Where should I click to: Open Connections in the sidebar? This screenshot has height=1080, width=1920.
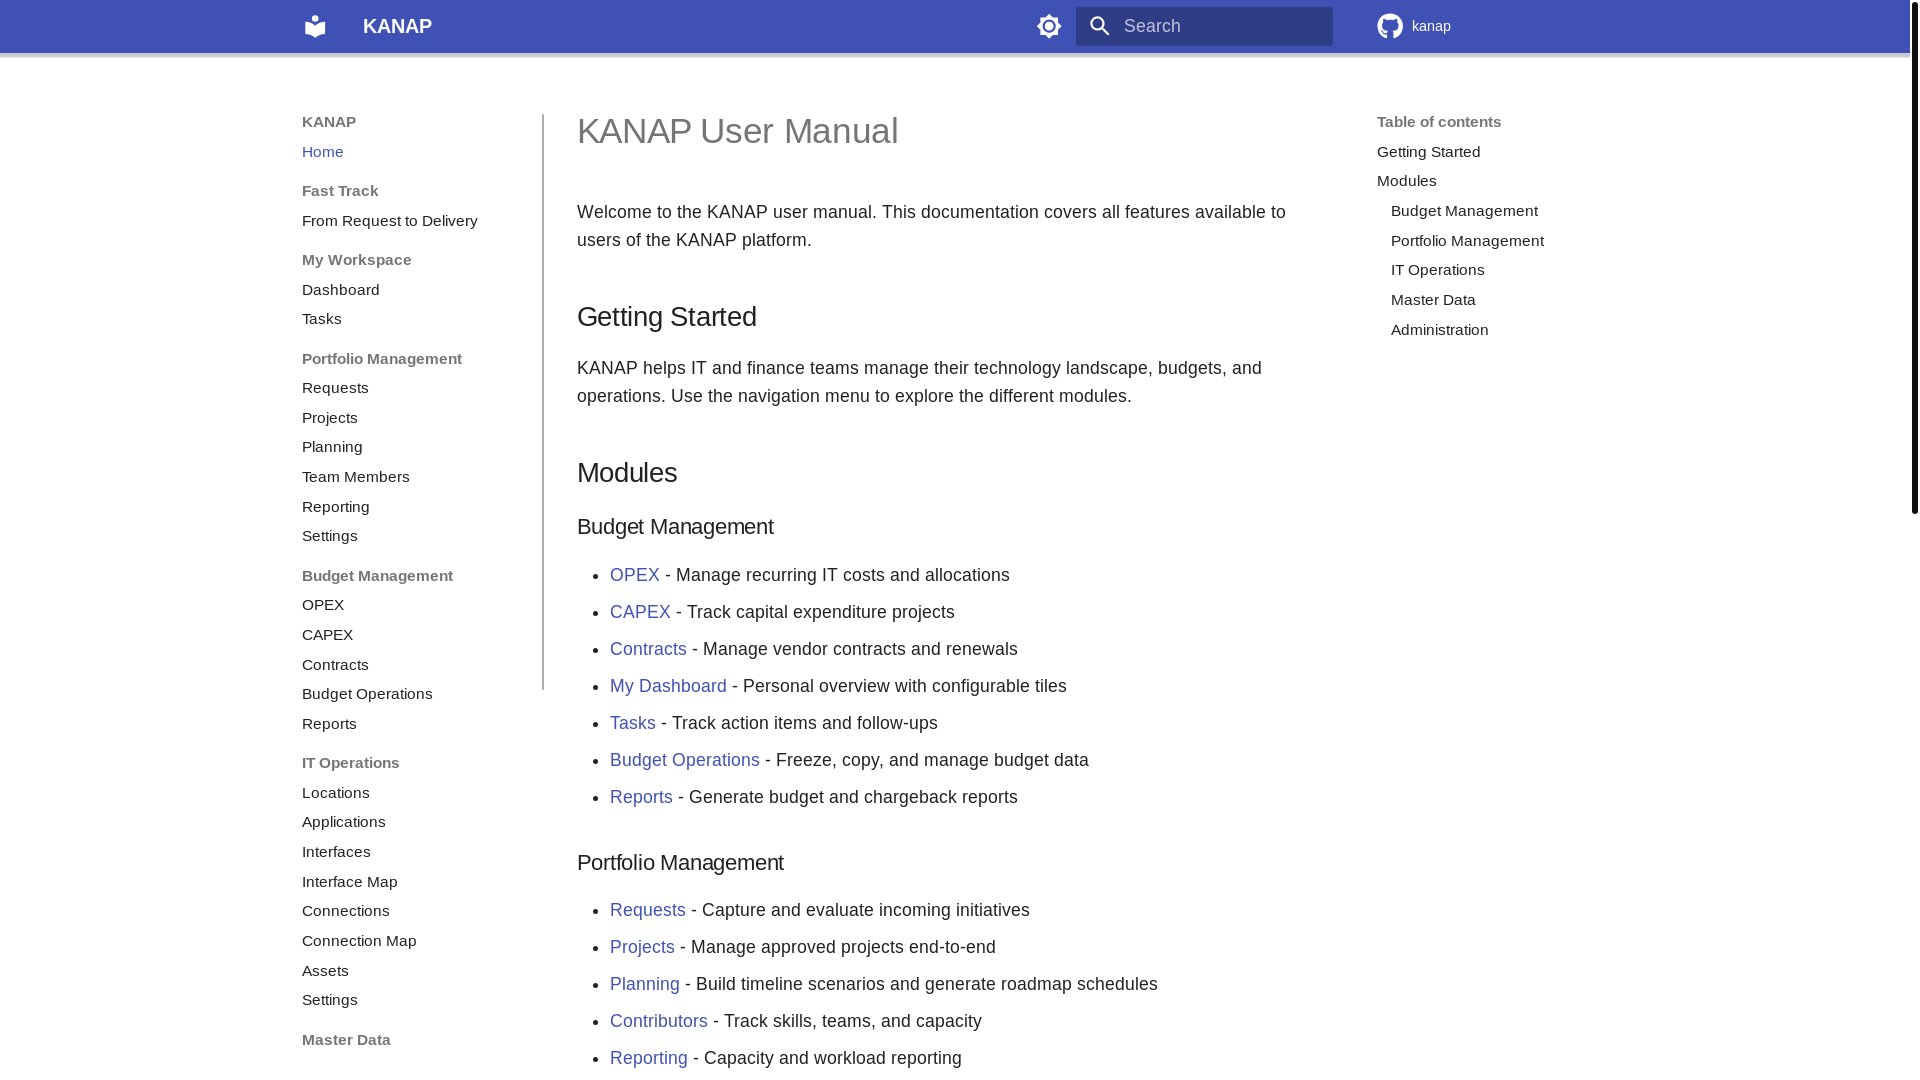[x=346, y=911]
